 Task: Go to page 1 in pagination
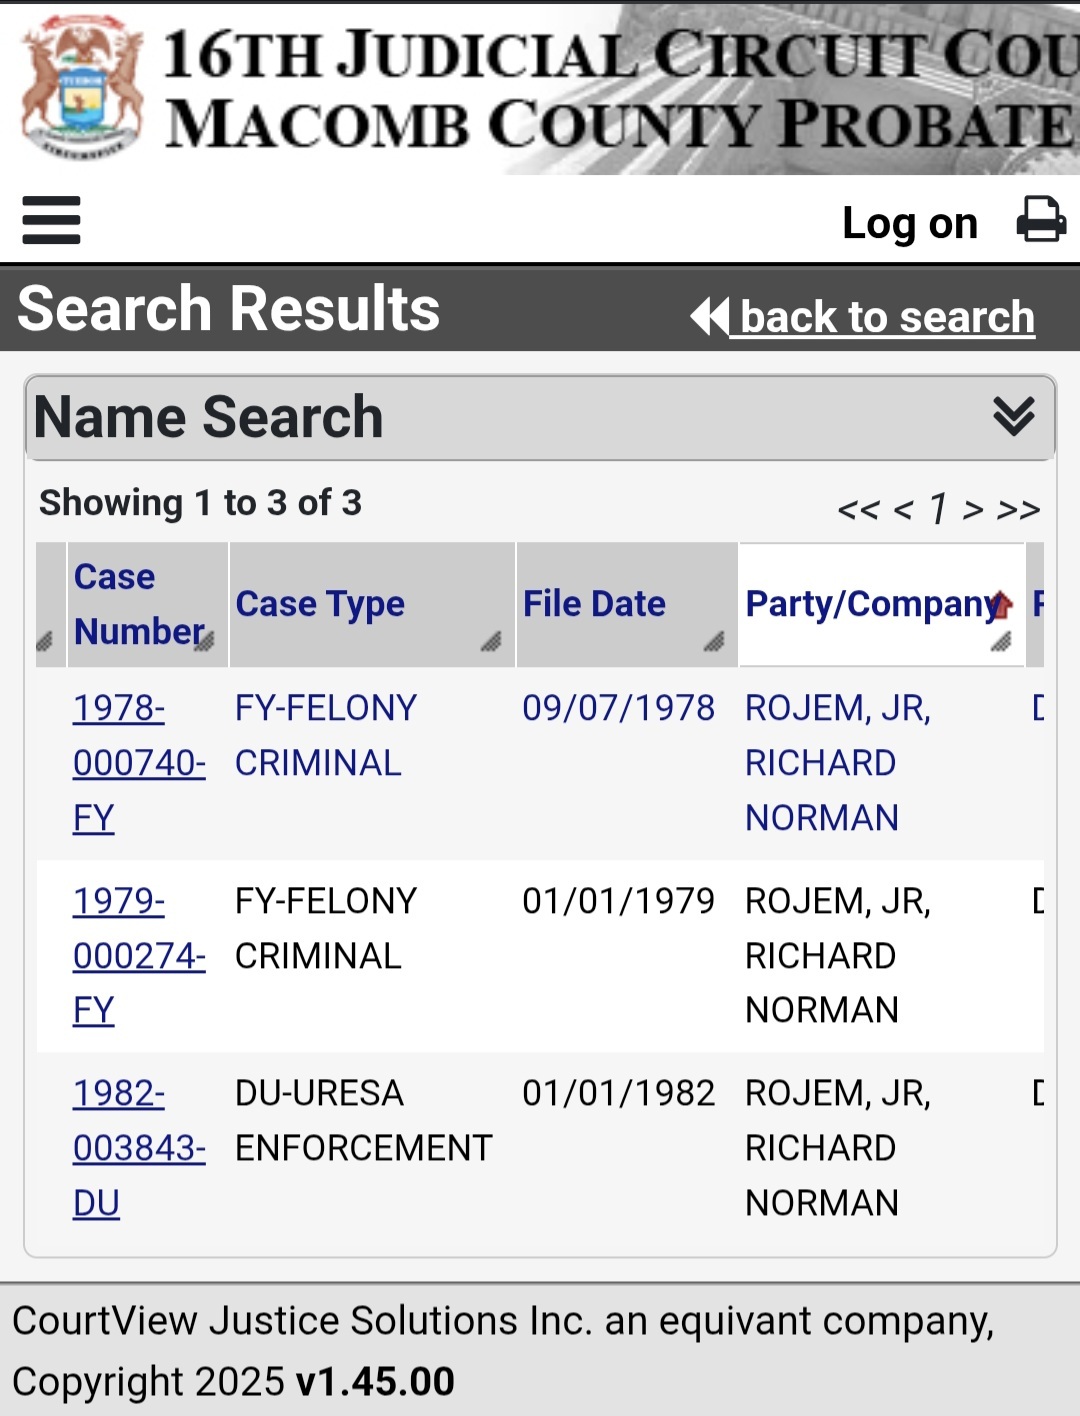(x=938, y=509)
